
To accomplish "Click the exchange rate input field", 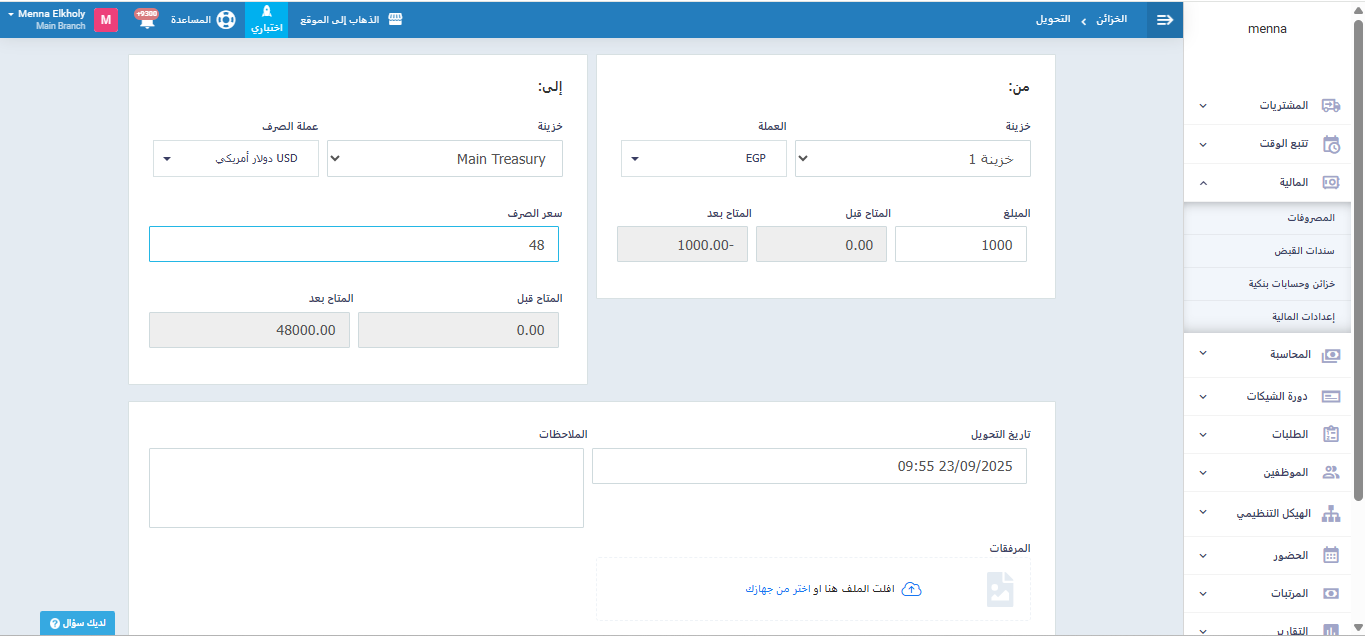I will point(353,244).
